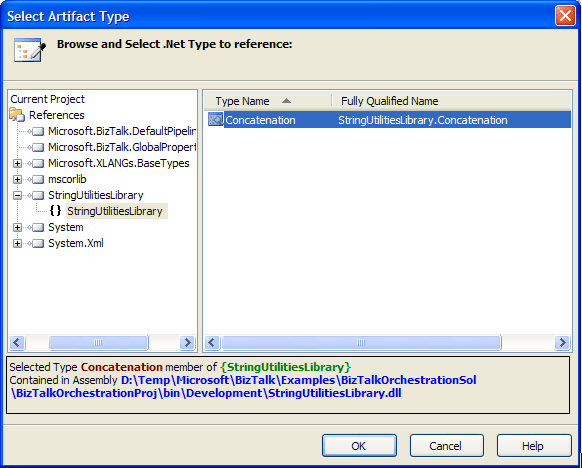This screenshot has width=582, height=468.
Task: Expand the mscorlib assembly node
Action: point(17,179)
